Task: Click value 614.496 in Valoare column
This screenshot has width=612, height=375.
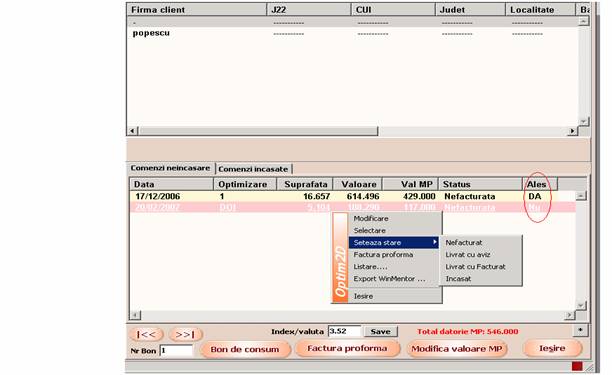Action: 363,196
